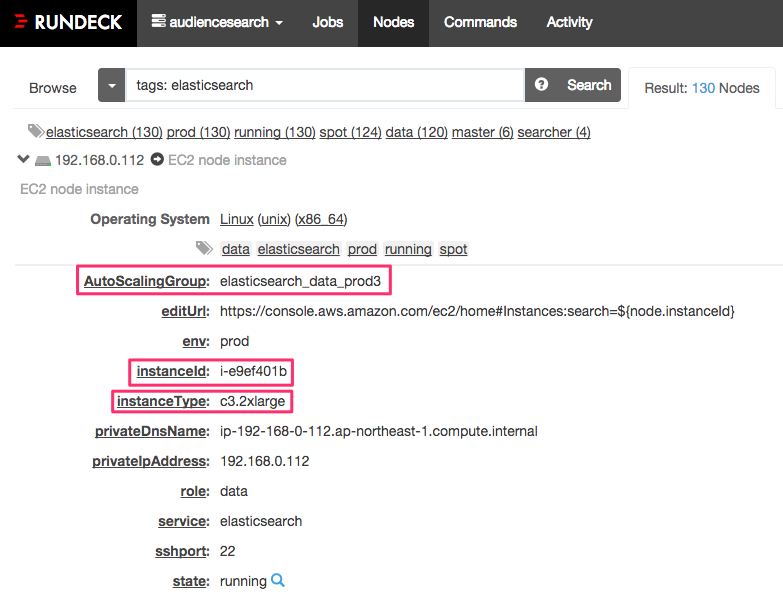Screen dimensions: 783x595
Task: Click the magnifier icon next to running state
Action: coord(278,580)
